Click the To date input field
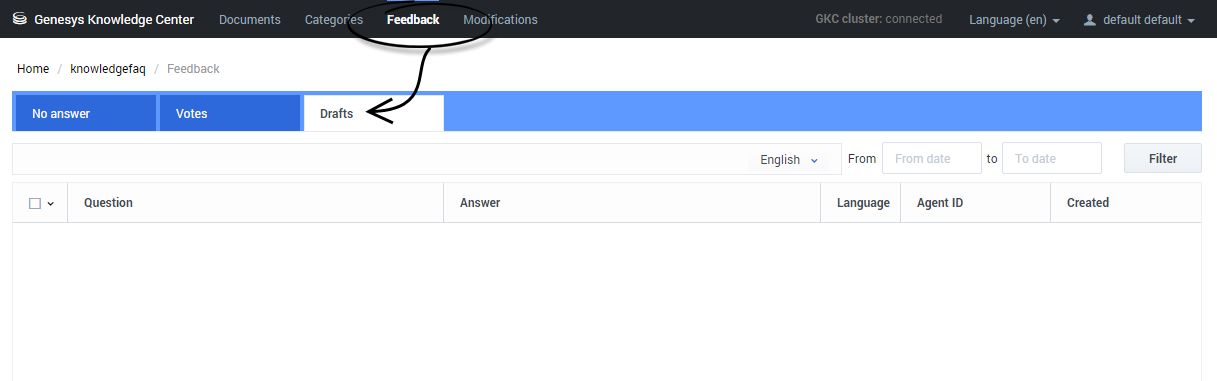The width and height of the screenshot is (1217, 381). 1052,158
